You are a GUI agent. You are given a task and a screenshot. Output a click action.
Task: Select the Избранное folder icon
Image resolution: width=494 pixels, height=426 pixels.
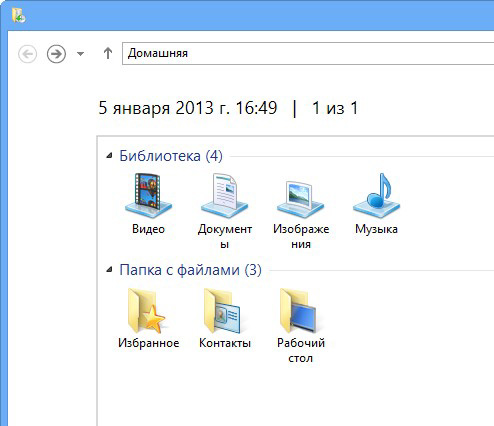click(x=147, y=310)
